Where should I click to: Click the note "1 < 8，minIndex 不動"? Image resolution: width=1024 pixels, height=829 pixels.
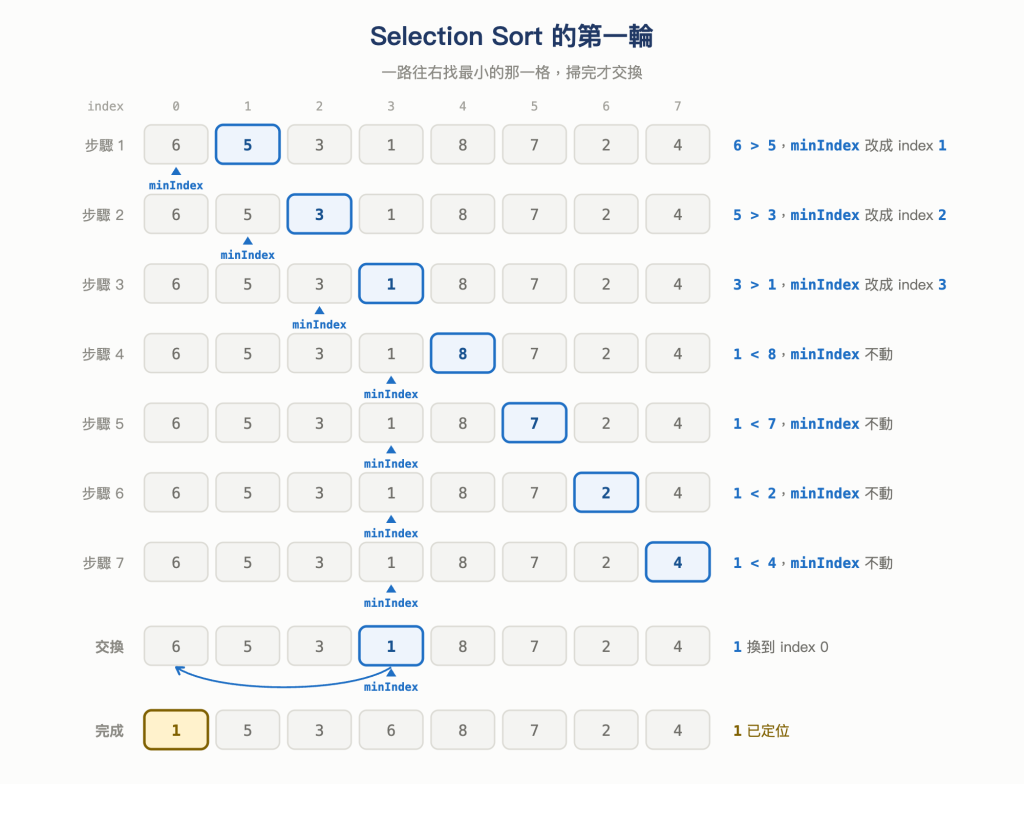click(x=813, y=354)
